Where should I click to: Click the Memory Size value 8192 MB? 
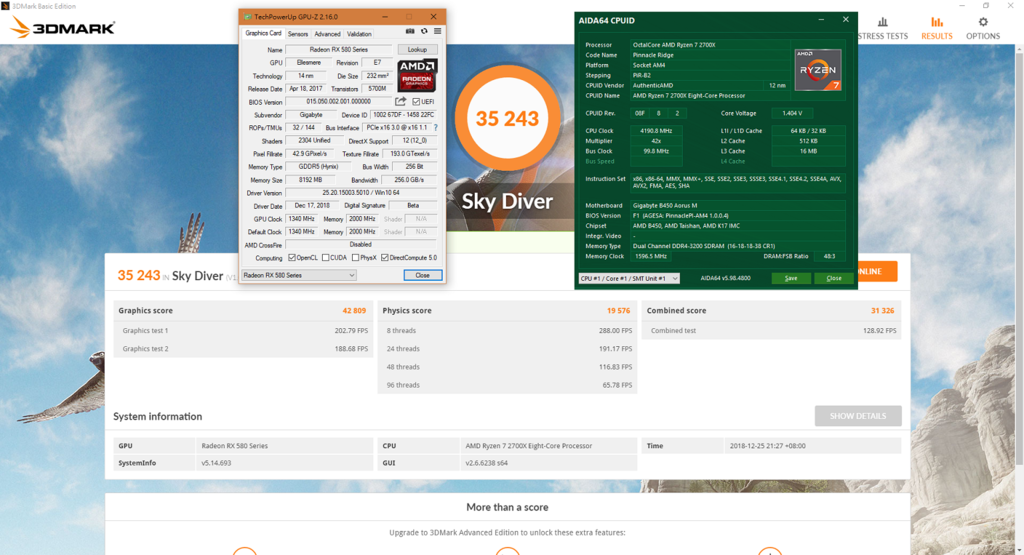pyautogui.click(x=311, y=180)
